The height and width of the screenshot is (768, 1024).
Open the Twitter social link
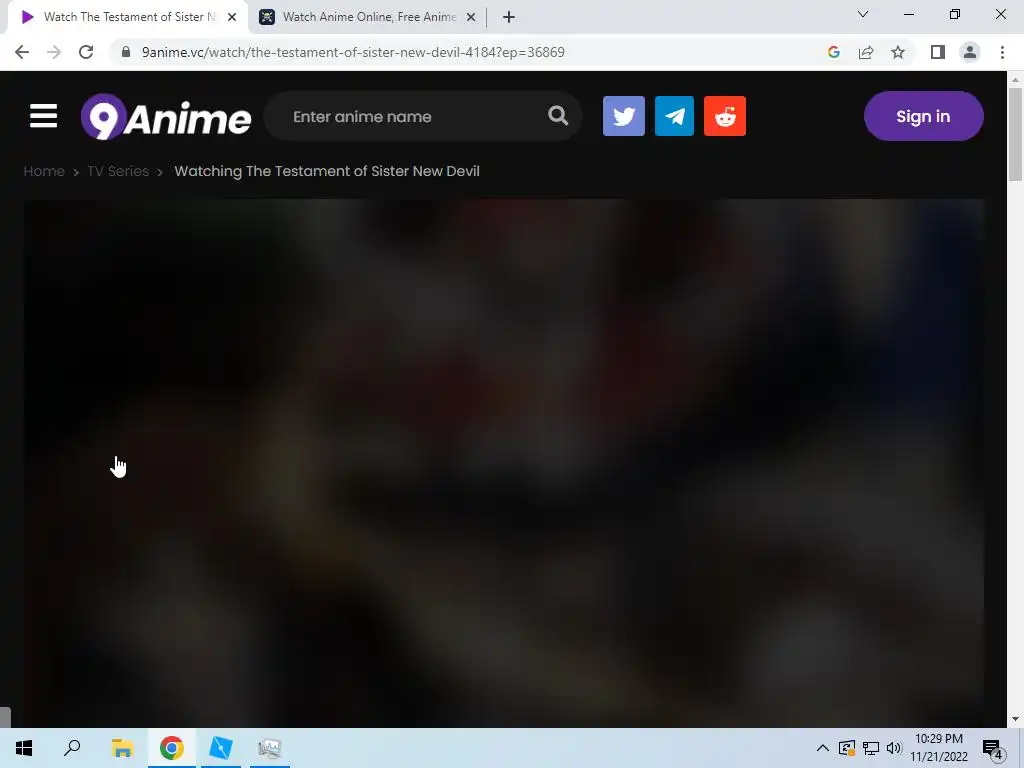[624, 116]
